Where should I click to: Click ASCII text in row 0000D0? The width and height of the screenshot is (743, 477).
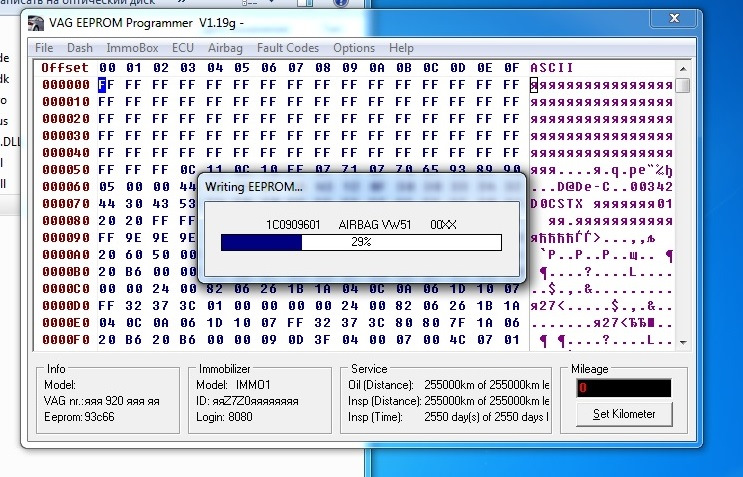click(601, 306)
